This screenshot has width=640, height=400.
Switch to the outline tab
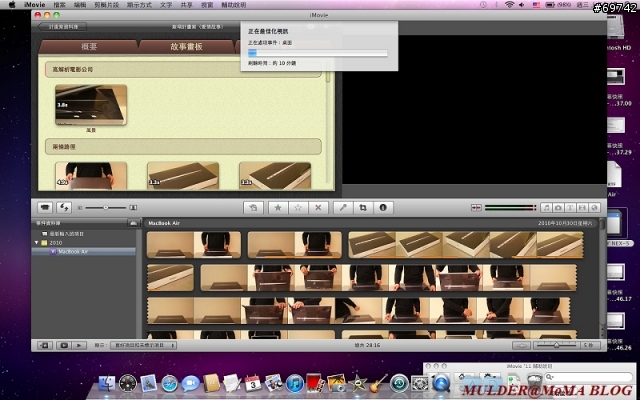pyautogui.click(x=89, y=47)
